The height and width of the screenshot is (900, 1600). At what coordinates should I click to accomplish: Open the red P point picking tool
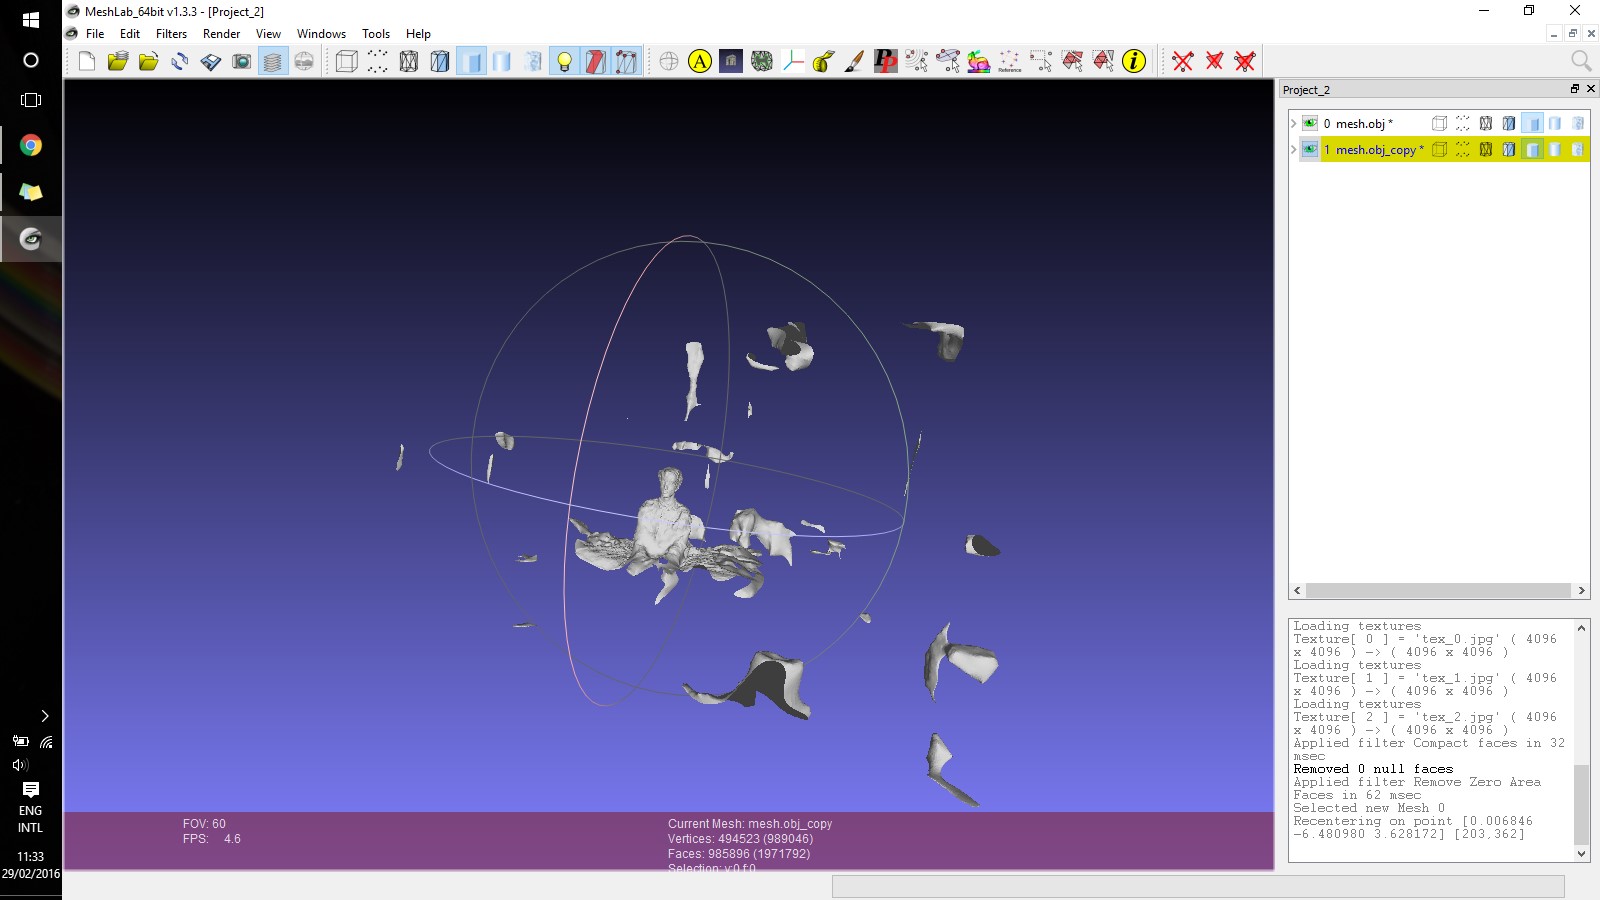click(886, 62)
